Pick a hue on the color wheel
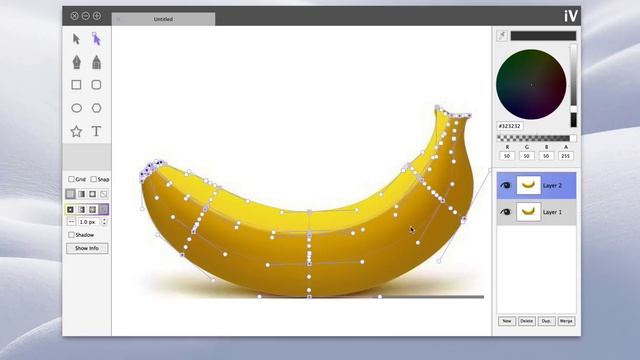This screenshot has width=640, height=360. 531,84
